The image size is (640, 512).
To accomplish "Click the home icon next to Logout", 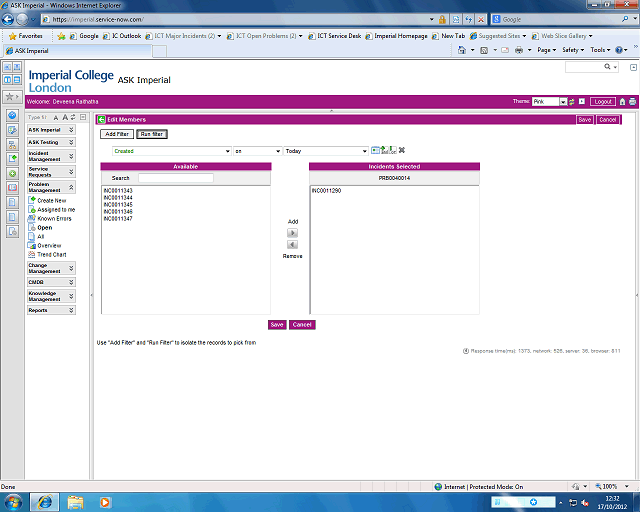I will [622, 102].
